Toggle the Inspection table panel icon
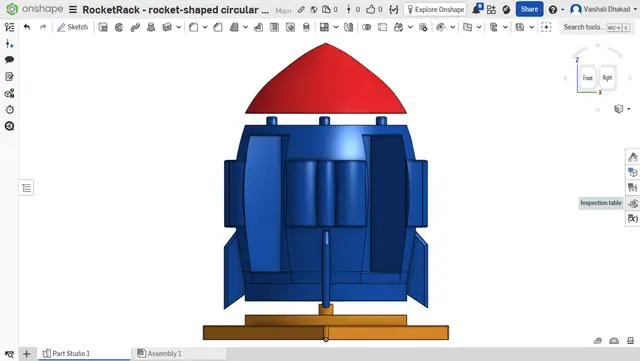Viewport: 640px width, 361px height. pyautogui.click(x=633, y=203)
